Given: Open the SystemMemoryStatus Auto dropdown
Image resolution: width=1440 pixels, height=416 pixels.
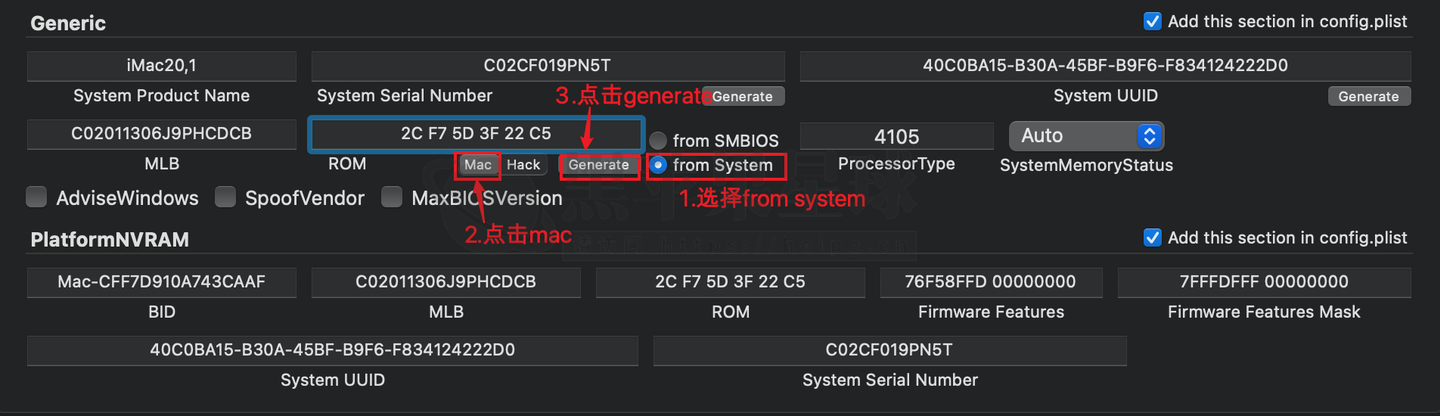Looking at the screenshot, I should point(1086,136).
